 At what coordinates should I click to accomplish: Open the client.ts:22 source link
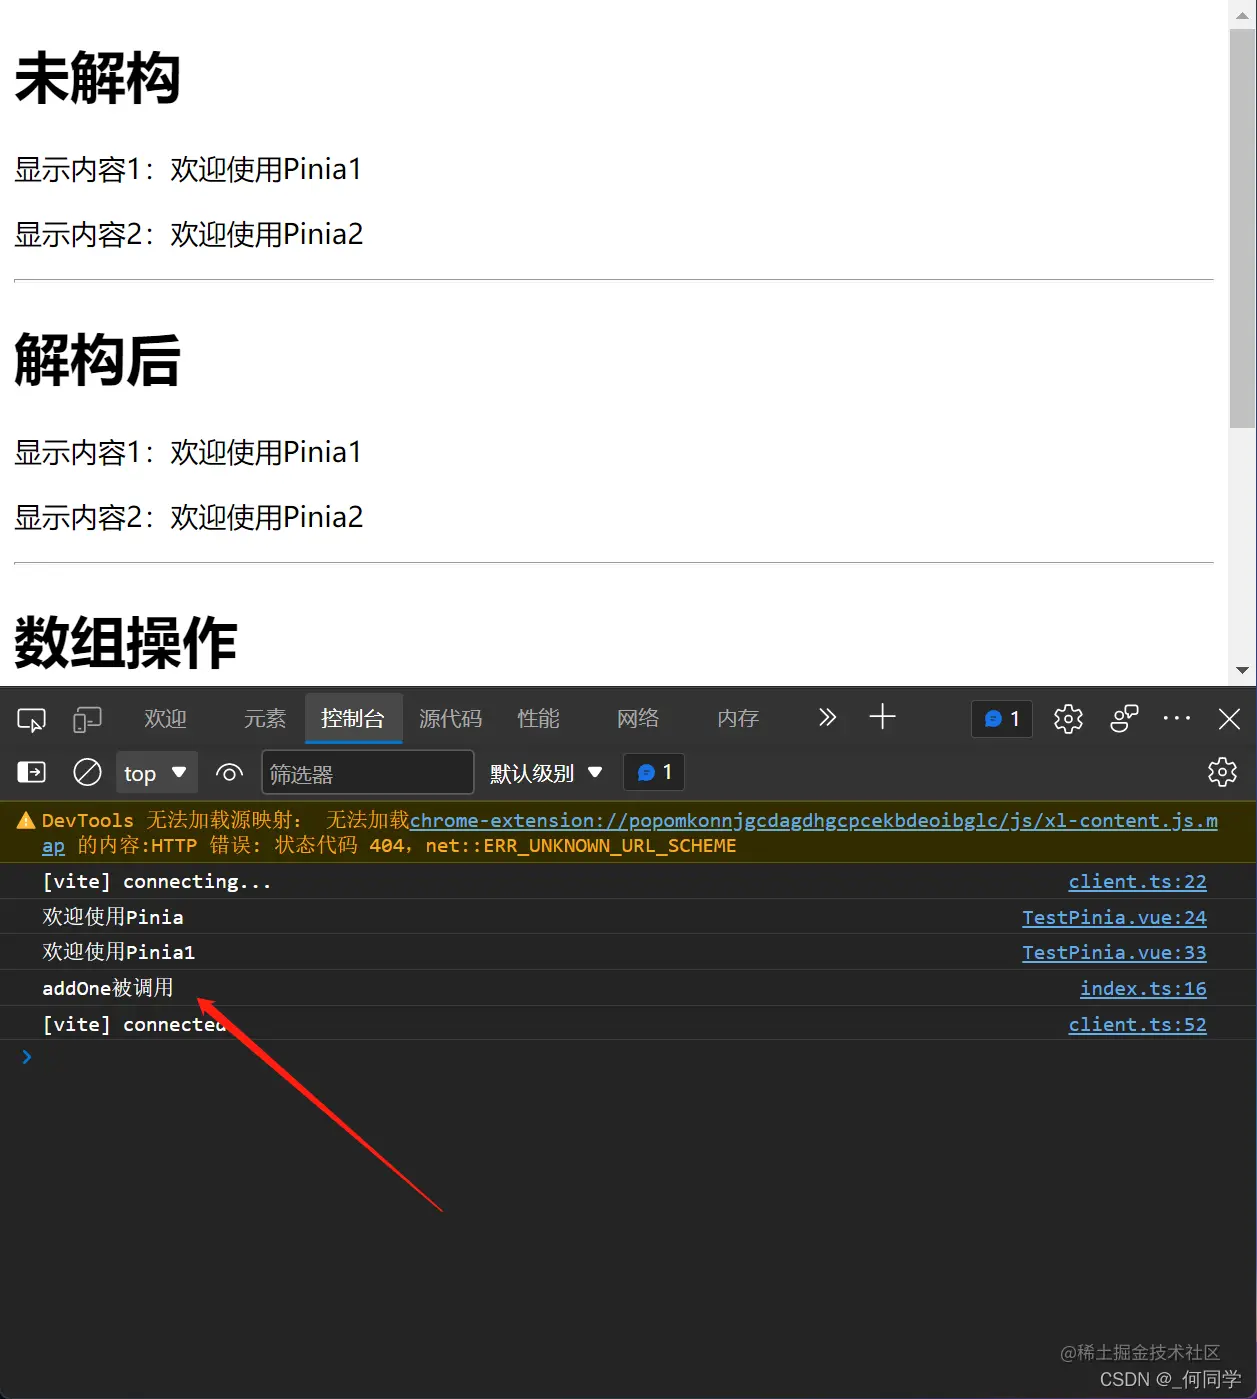[x=1137, y=881]
